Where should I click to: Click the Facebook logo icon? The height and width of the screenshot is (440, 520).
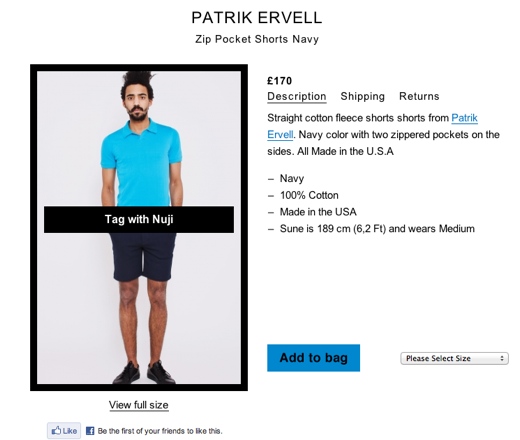pos(90,431)
